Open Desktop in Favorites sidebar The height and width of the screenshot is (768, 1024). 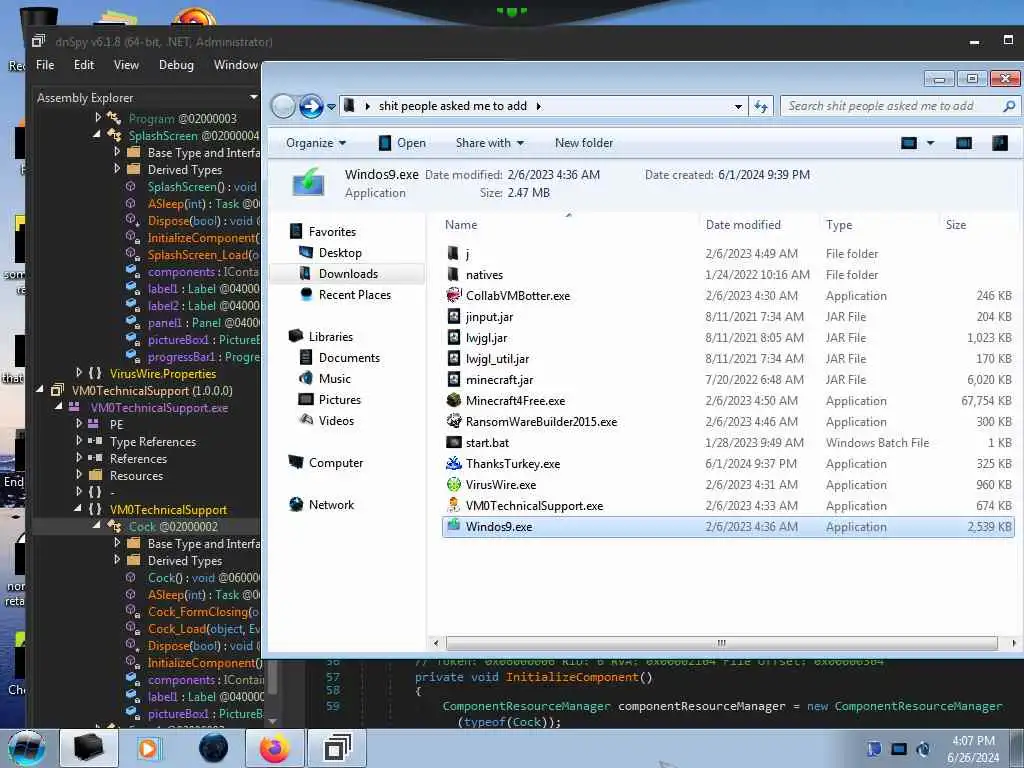pos(340,253)
